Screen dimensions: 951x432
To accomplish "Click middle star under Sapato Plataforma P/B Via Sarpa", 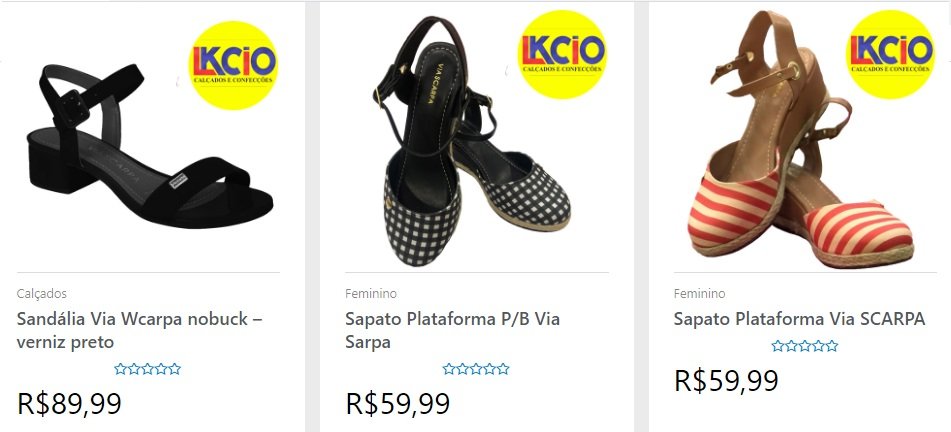I will click(476, 369).
